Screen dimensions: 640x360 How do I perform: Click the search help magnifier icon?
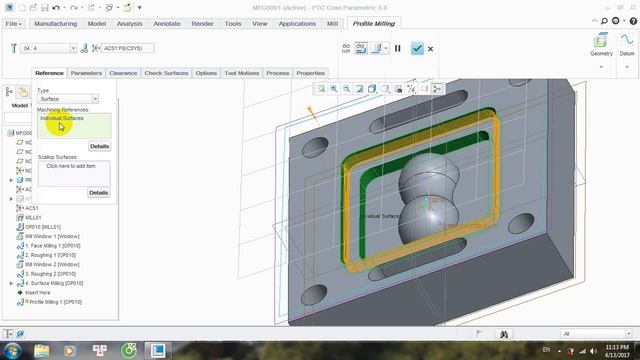pyautogui.click(x=604, y=21)
